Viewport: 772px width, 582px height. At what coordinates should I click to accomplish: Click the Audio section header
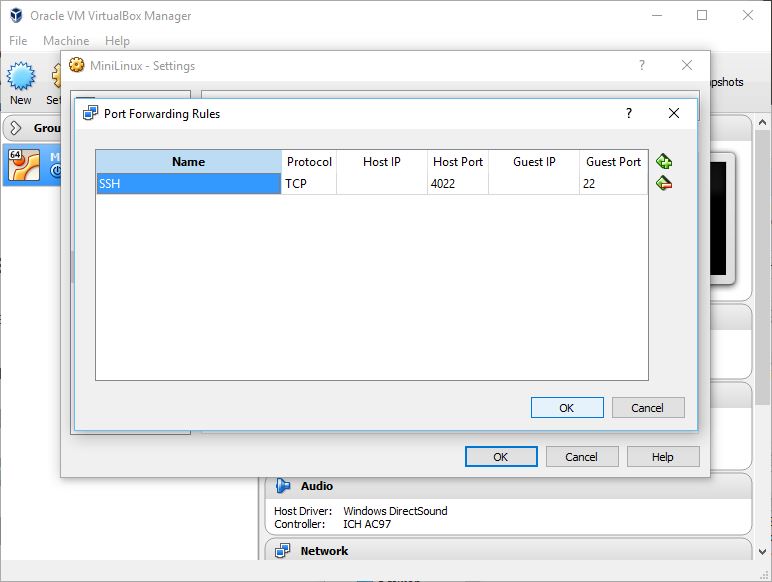point(508,486)
